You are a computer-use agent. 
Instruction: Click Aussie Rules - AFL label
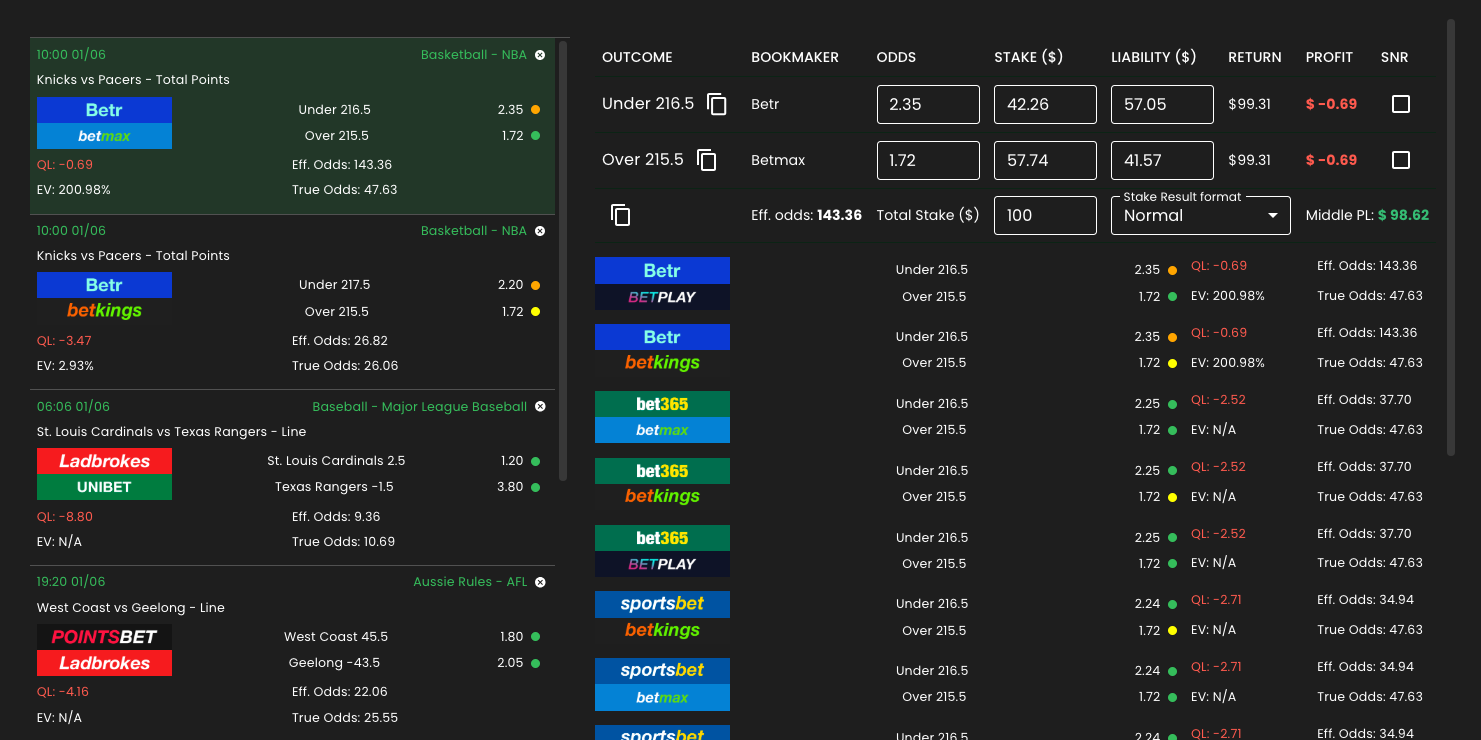click(470, 582)
